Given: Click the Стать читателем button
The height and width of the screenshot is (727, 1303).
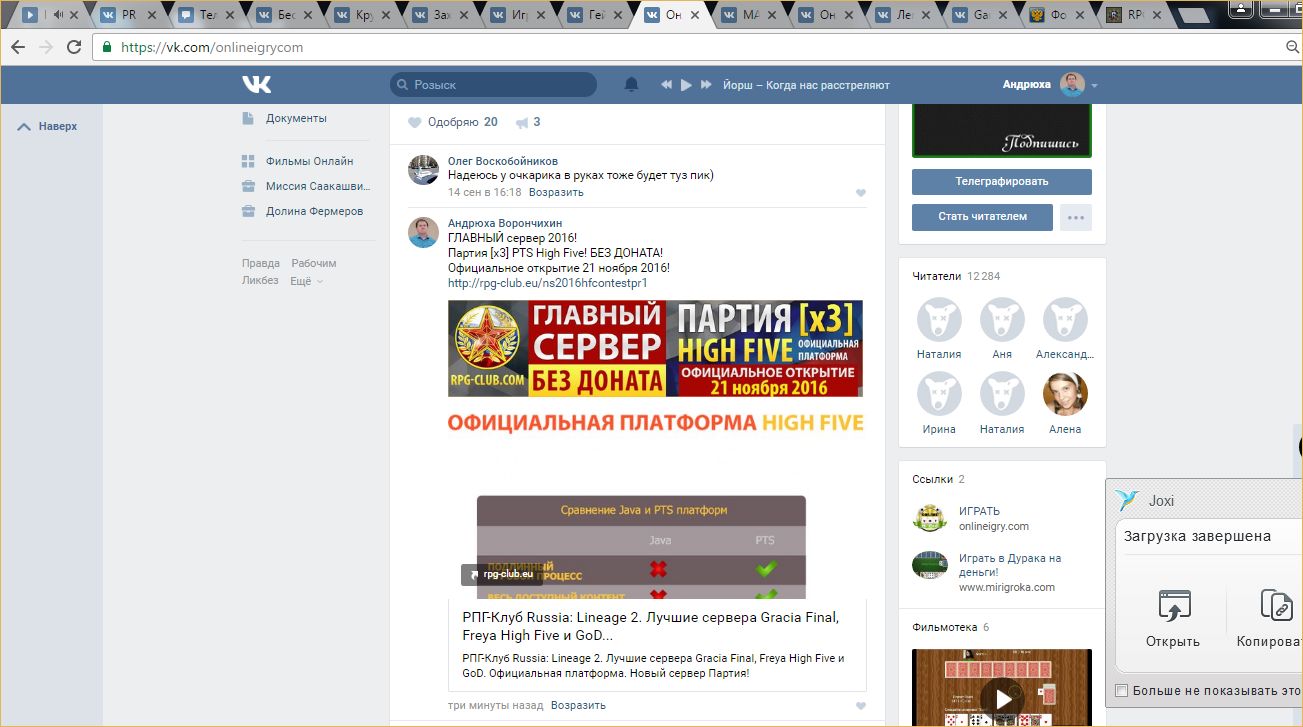Looking at the screenshot, I should click(x=982, y=217).
